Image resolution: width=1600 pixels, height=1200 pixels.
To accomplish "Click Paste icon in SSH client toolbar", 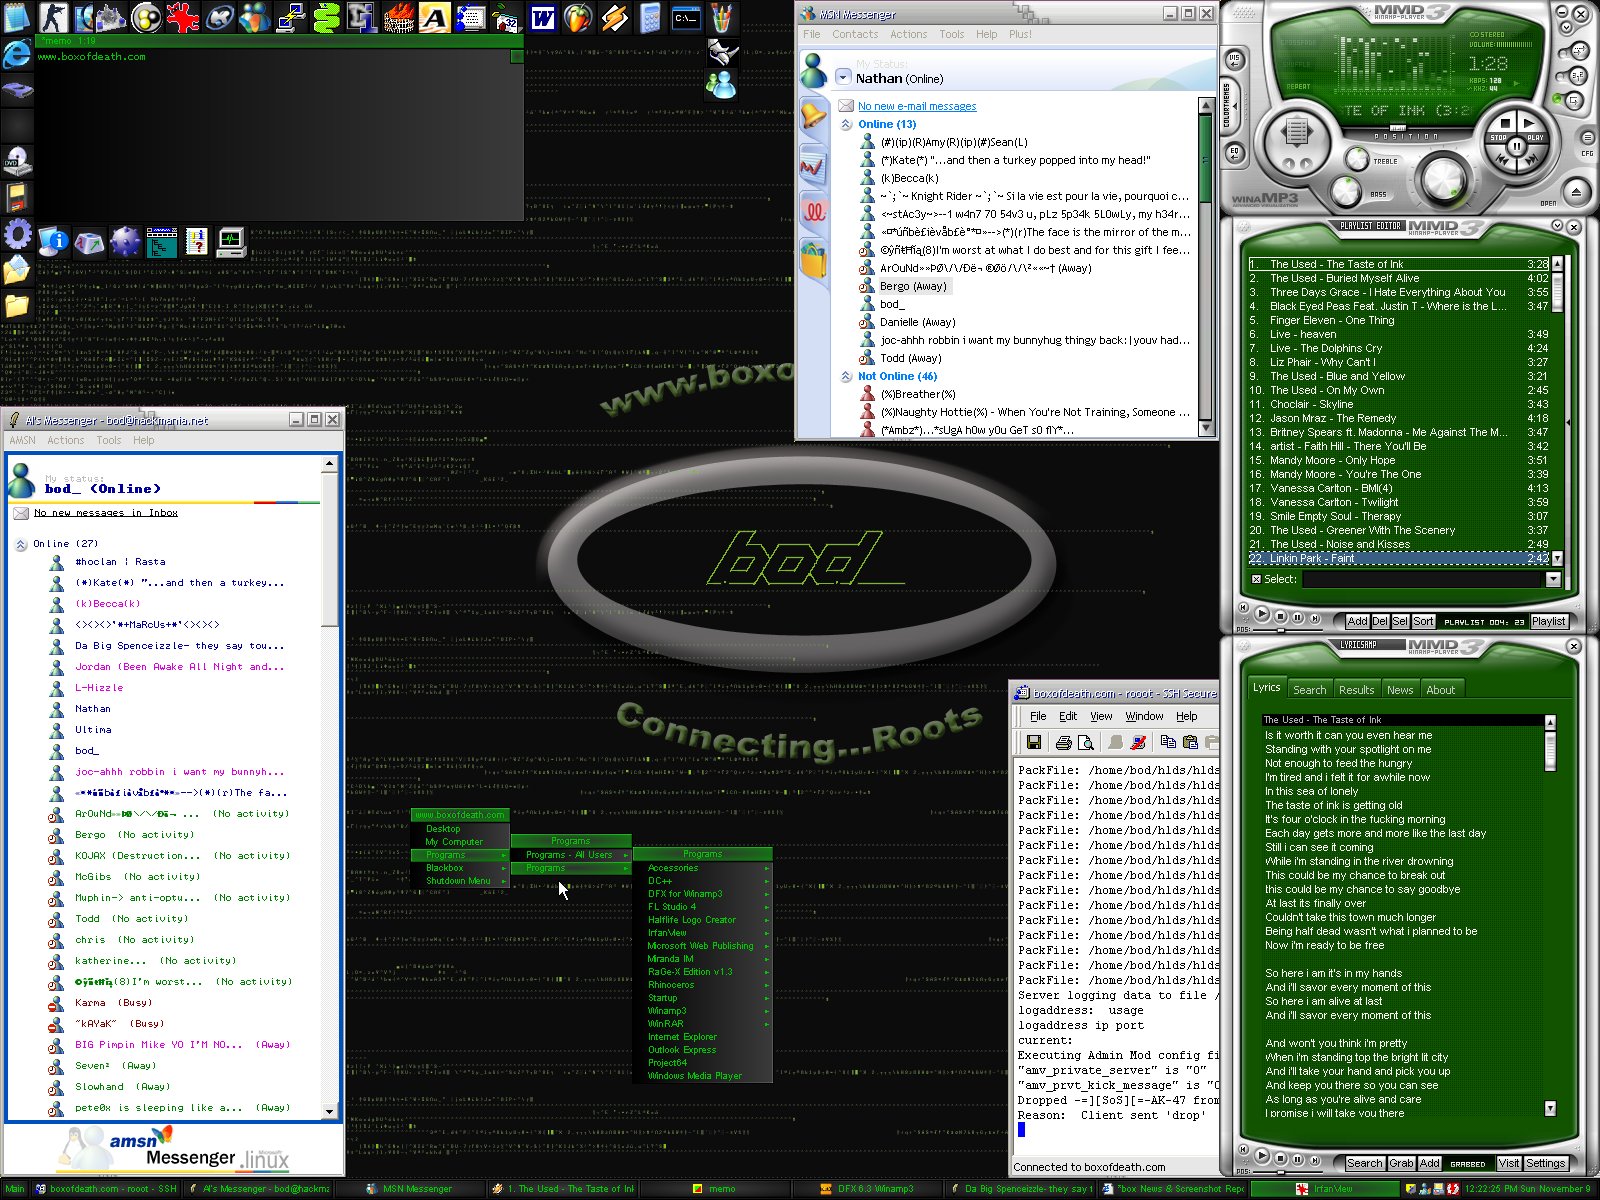I will [x=1190, y=742].
